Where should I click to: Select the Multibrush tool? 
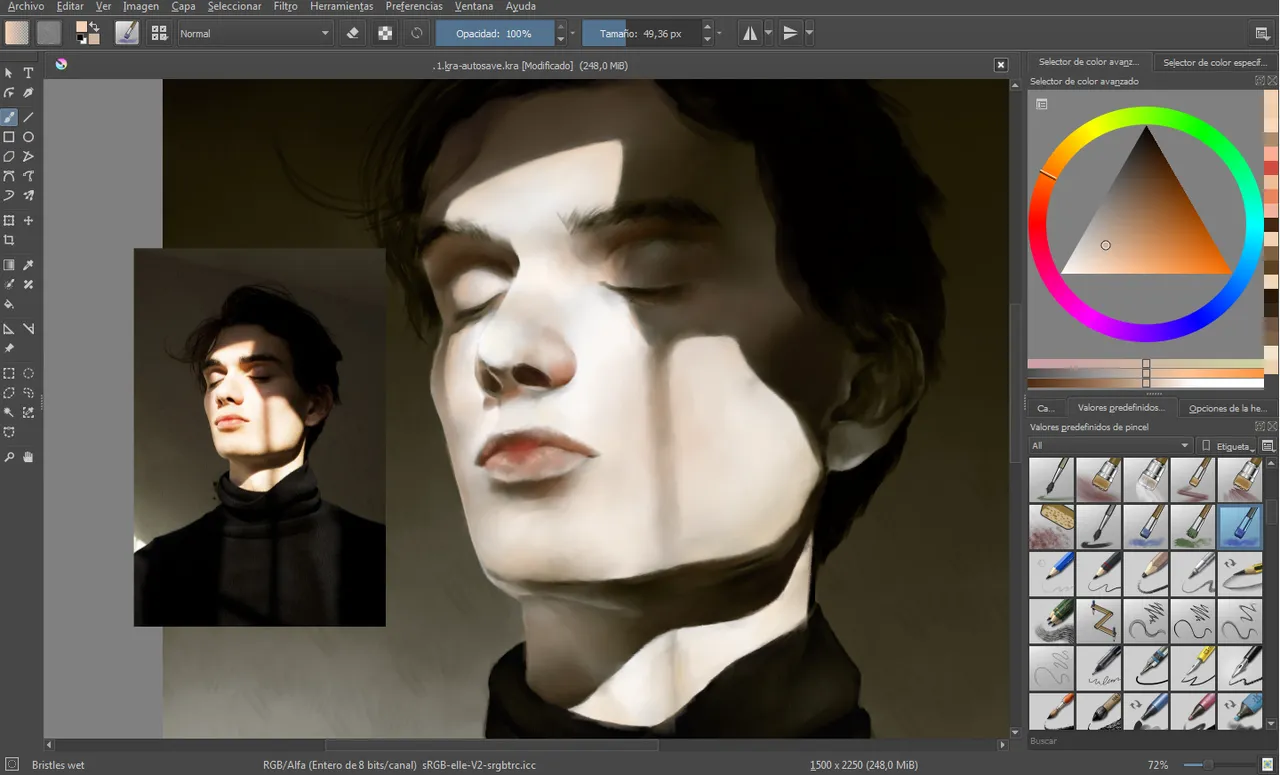(x=28, y=196)
